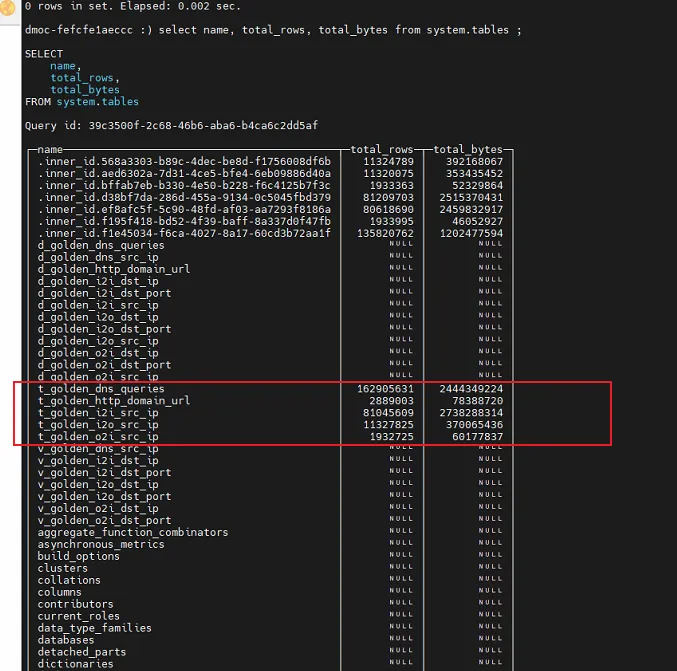Click table name v_golden_i2i_dst_ip

coord(98,461)
